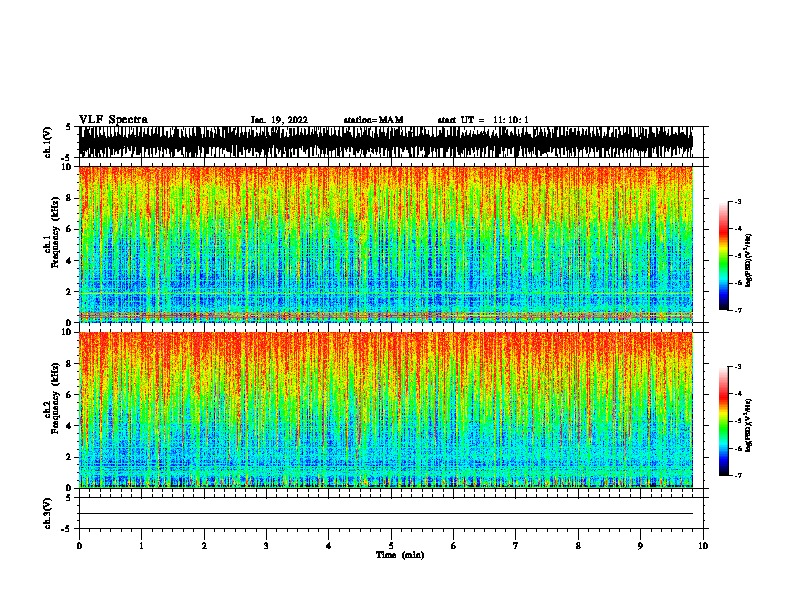Viewport: 792px width, 612px height.
Task: Click the time axis tick label "8"
Action: (x=578, y=546)
